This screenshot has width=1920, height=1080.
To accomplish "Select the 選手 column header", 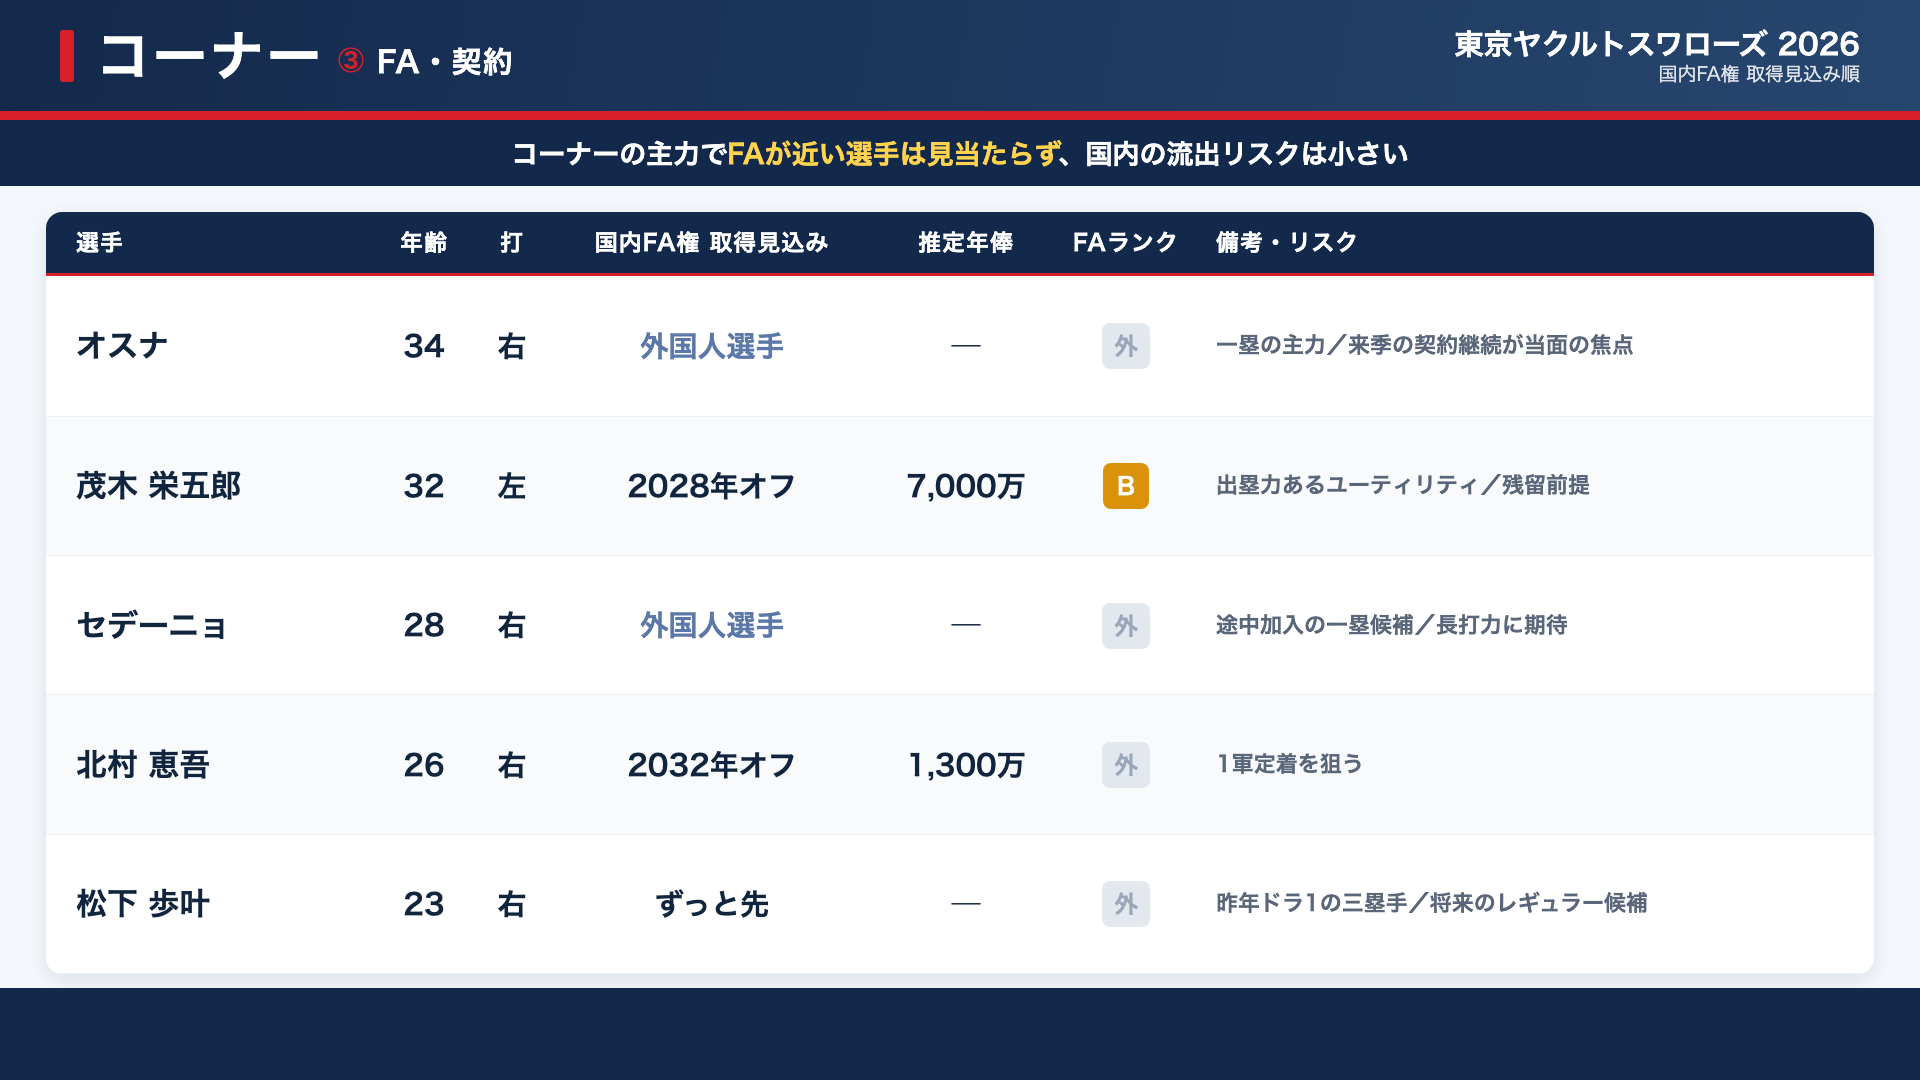I will 99,243.
